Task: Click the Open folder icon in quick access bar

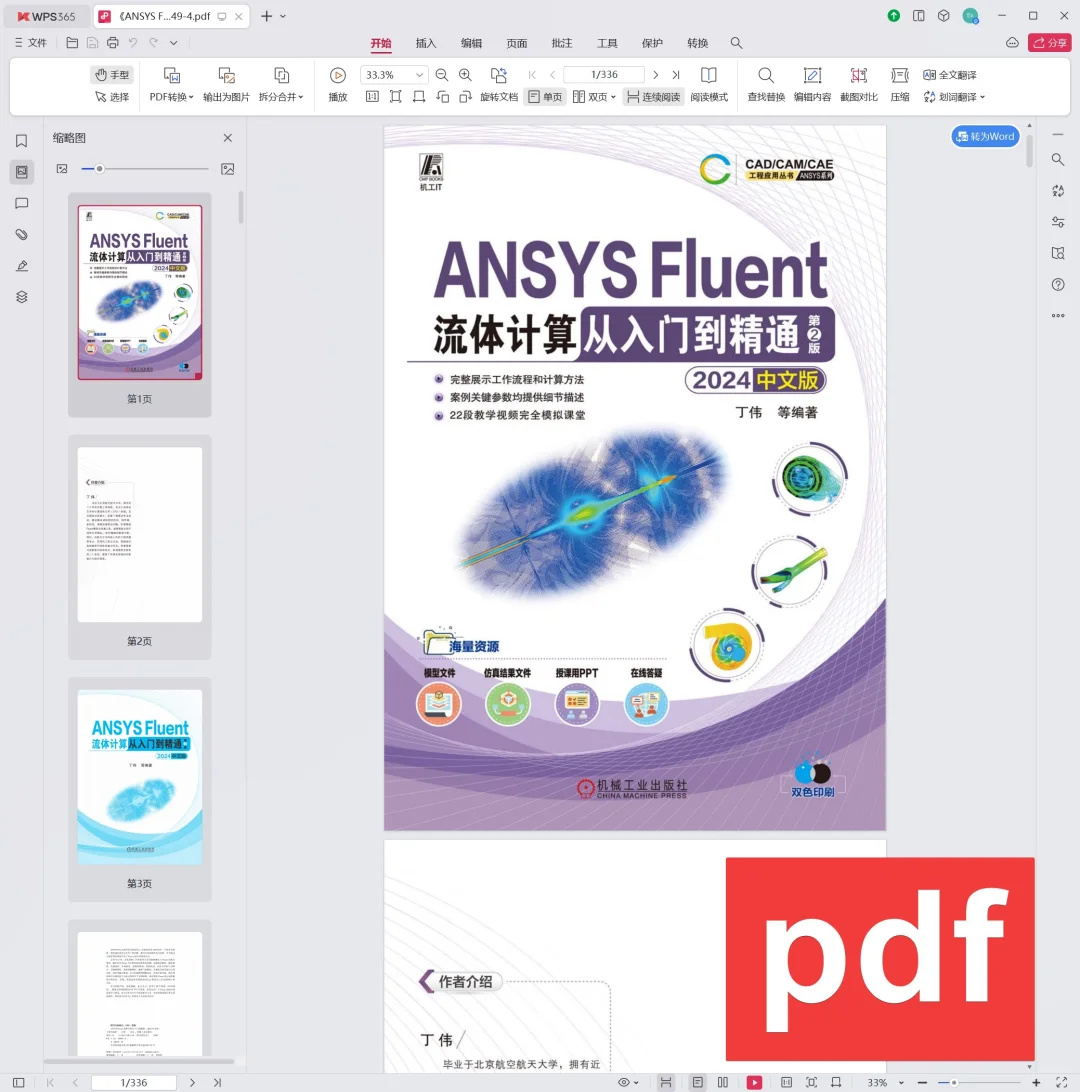Action: tap(72, 42)
